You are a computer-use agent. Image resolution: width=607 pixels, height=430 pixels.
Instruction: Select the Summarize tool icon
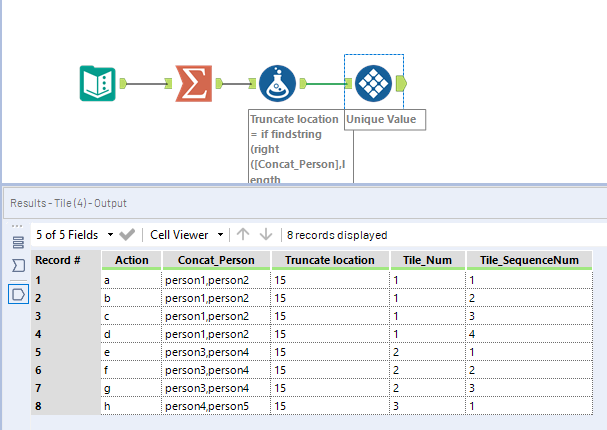(194, 84)
